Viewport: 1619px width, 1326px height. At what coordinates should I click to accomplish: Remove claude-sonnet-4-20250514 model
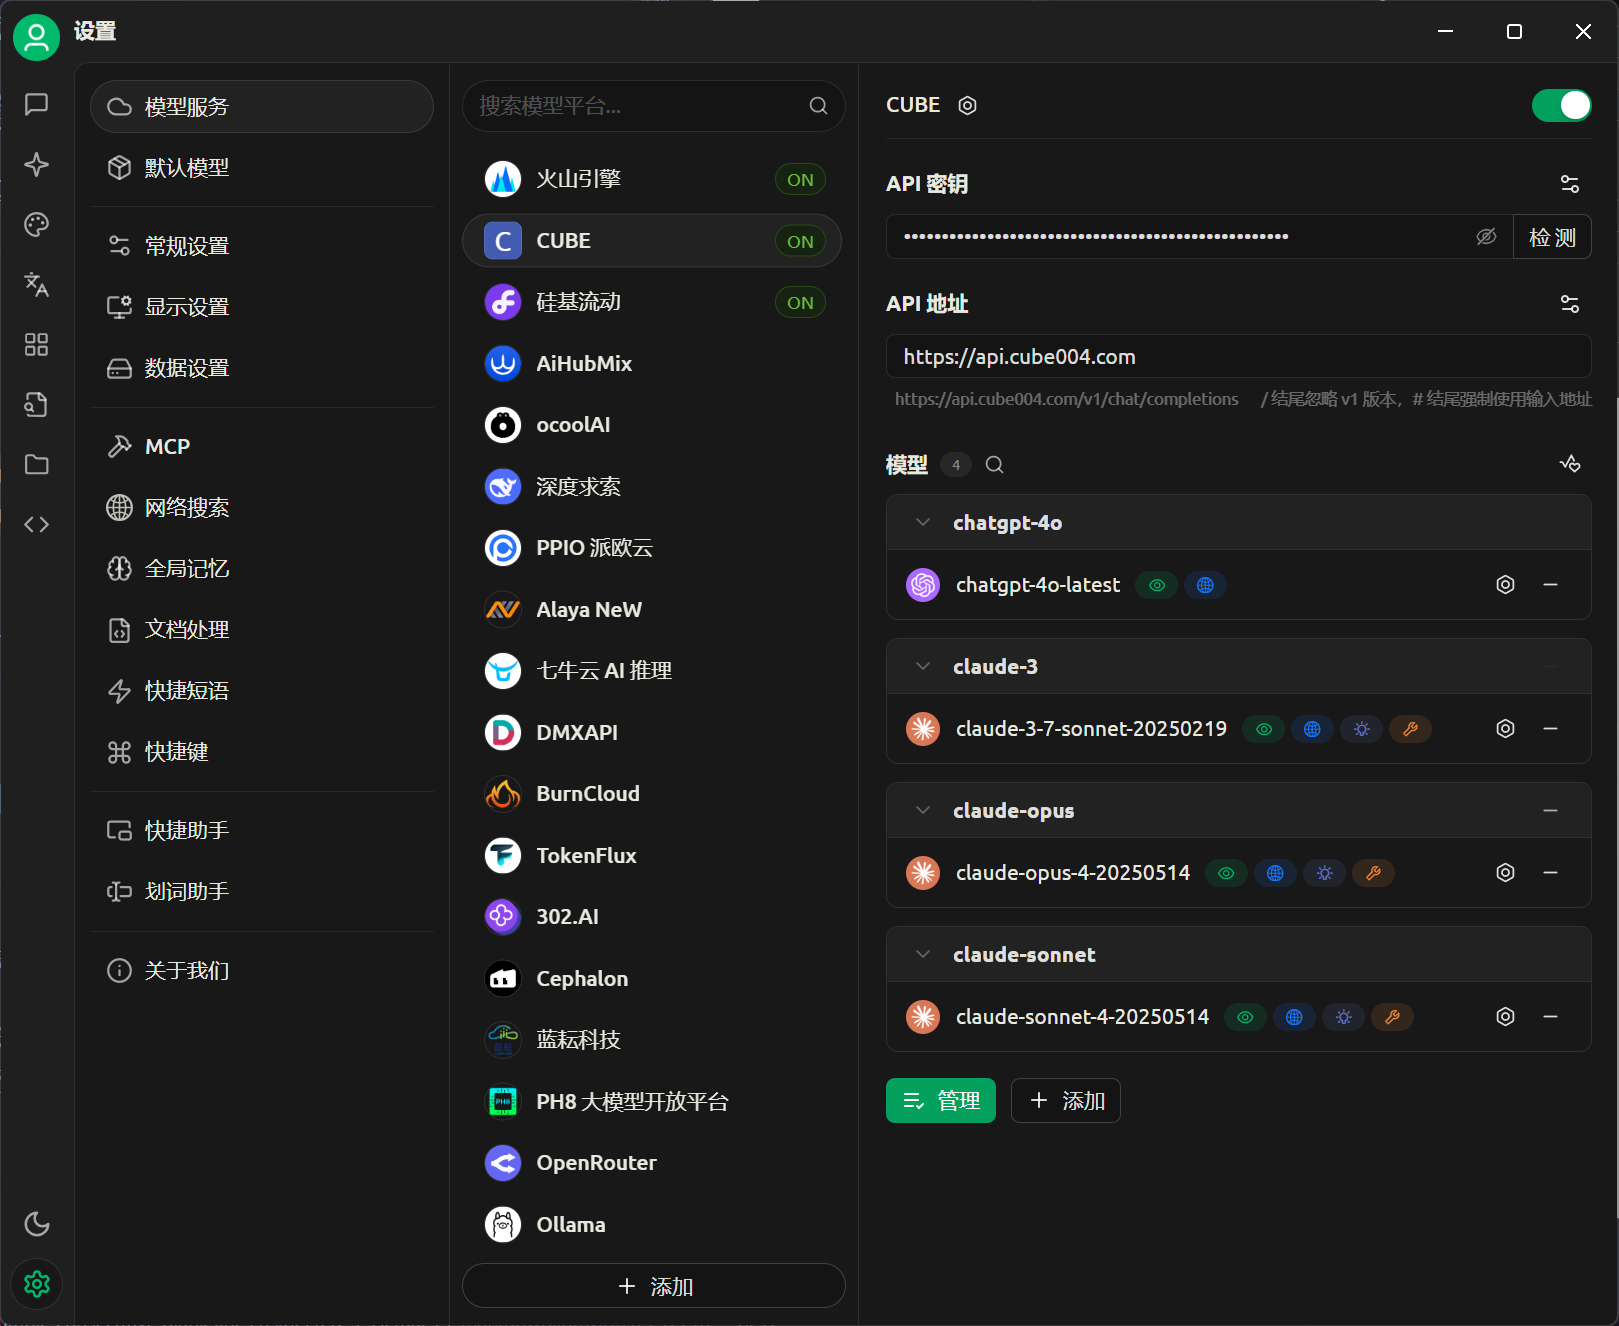tap(1550, 1017)
